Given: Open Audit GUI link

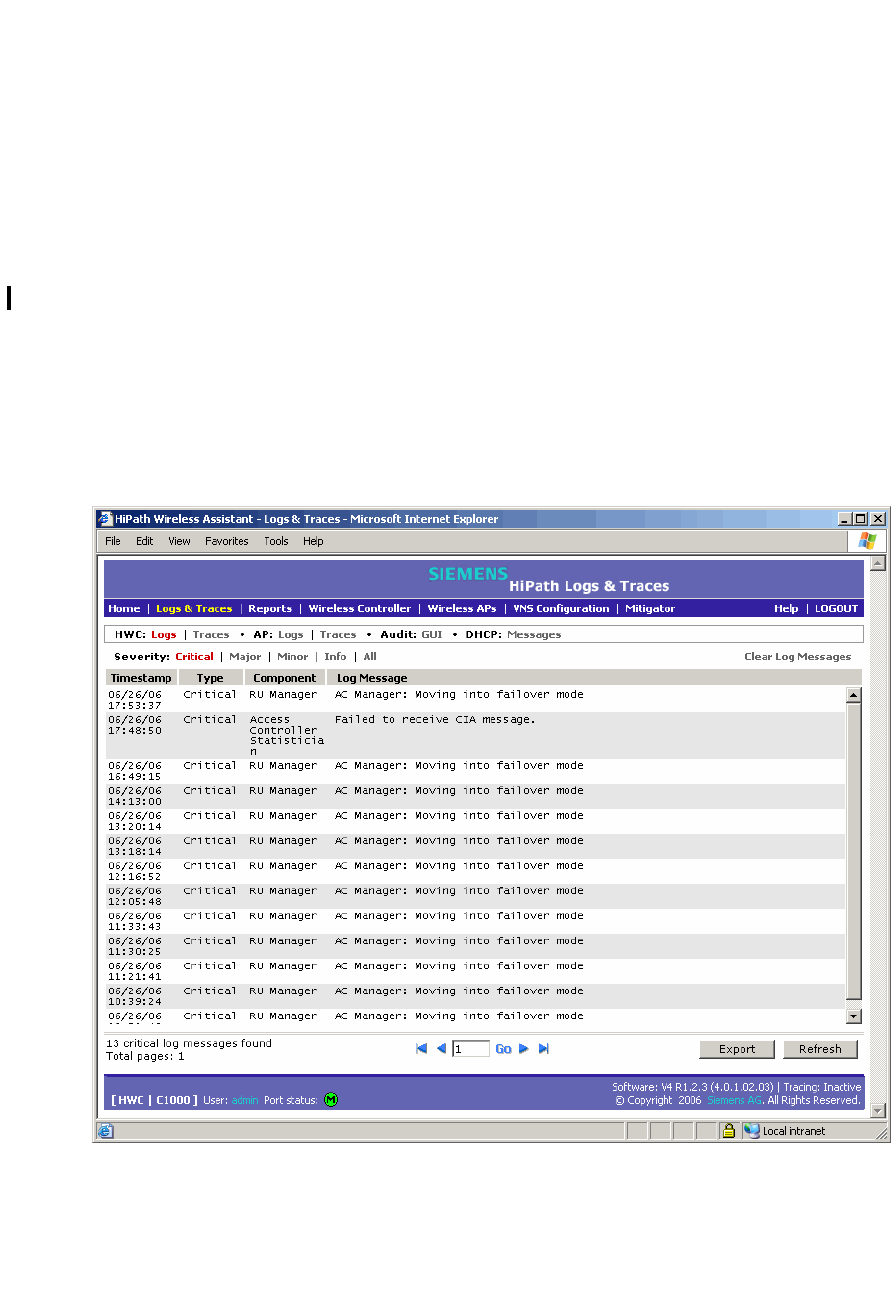Looking at the screenshot, I should pos(432,634).
